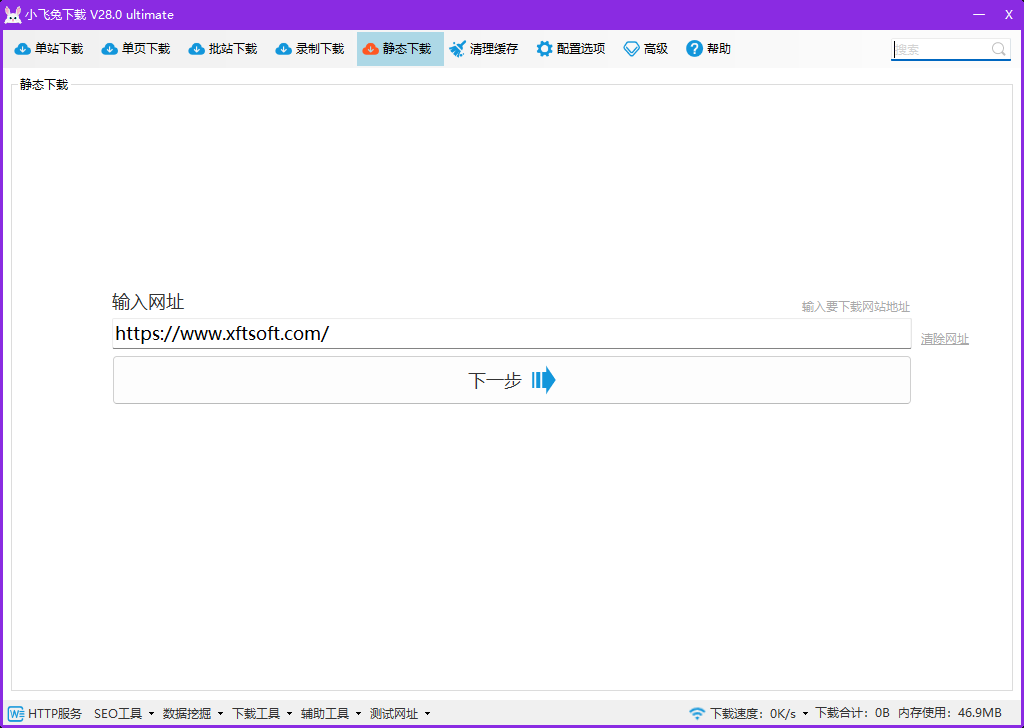The image size is (1024, 728).
Task: Click the URL input field
Action: 511,334
